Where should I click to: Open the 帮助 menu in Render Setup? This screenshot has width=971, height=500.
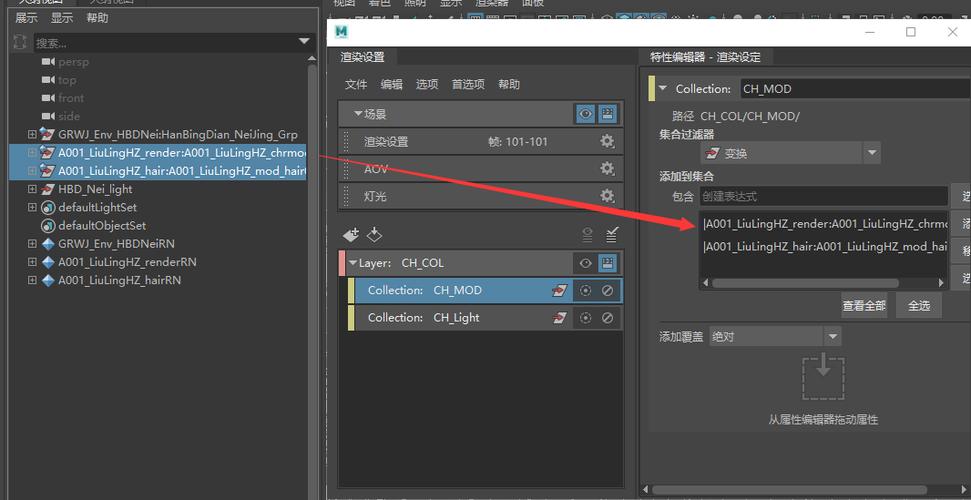(509, 84)
